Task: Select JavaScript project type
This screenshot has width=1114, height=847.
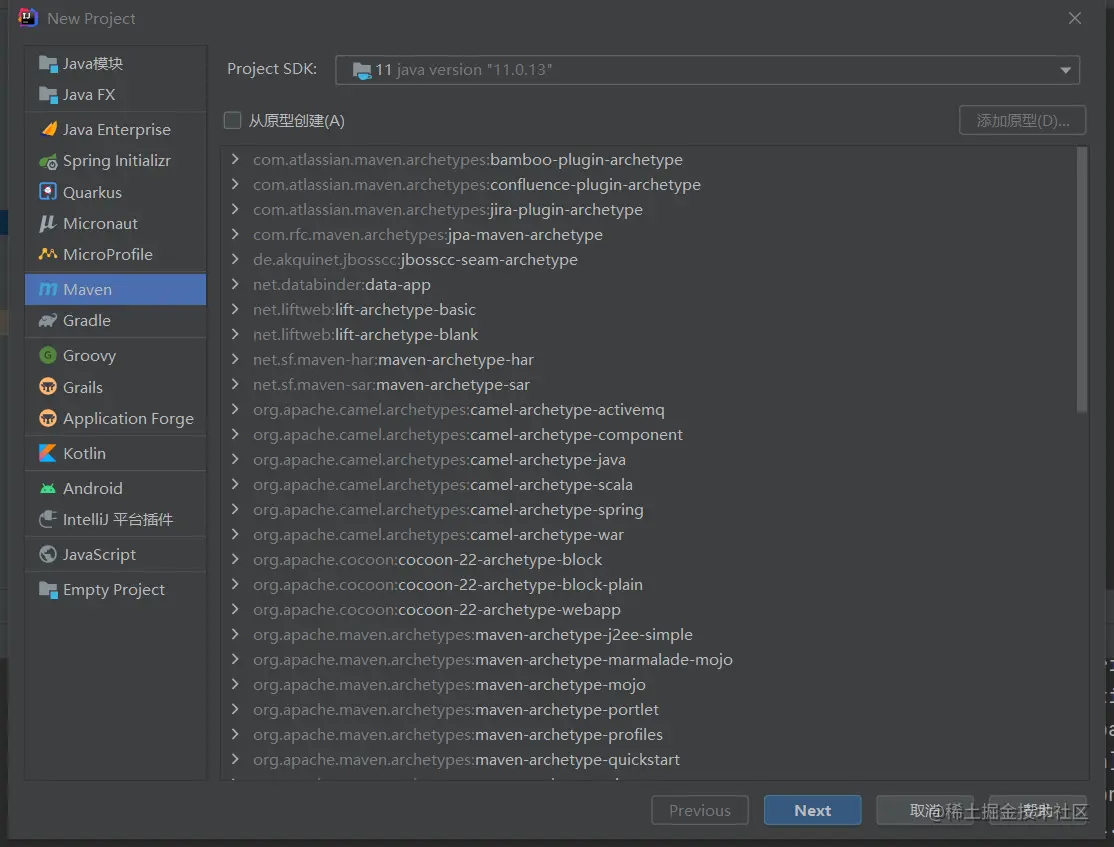Action: point(116,554)
